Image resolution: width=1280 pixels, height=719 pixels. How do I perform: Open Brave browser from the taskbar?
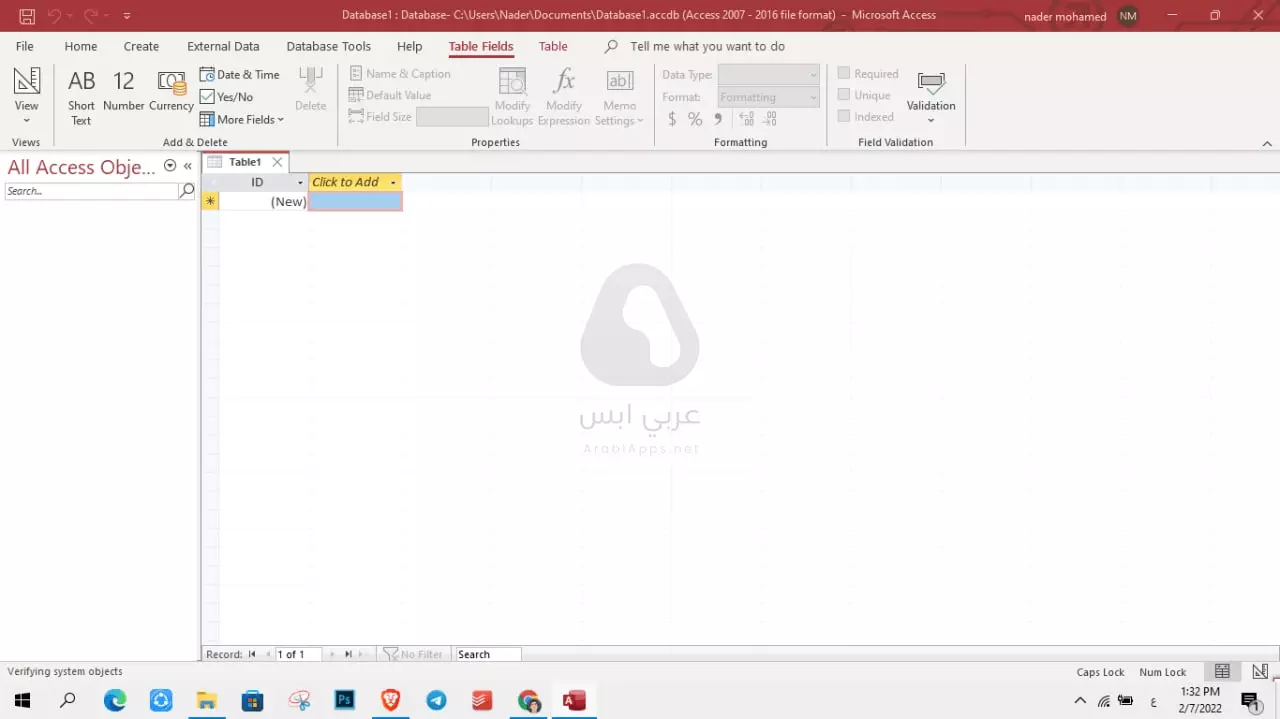(390, 700)
